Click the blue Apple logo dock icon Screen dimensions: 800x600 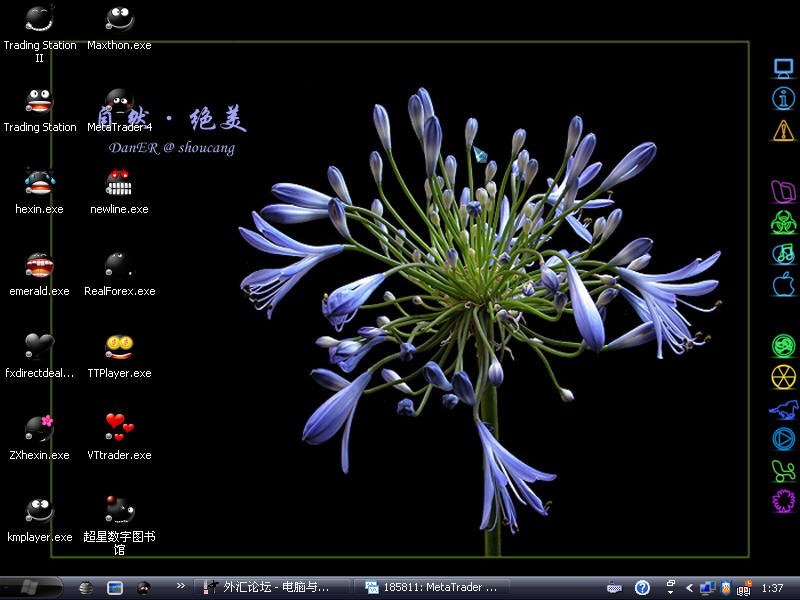pos(783,285)
